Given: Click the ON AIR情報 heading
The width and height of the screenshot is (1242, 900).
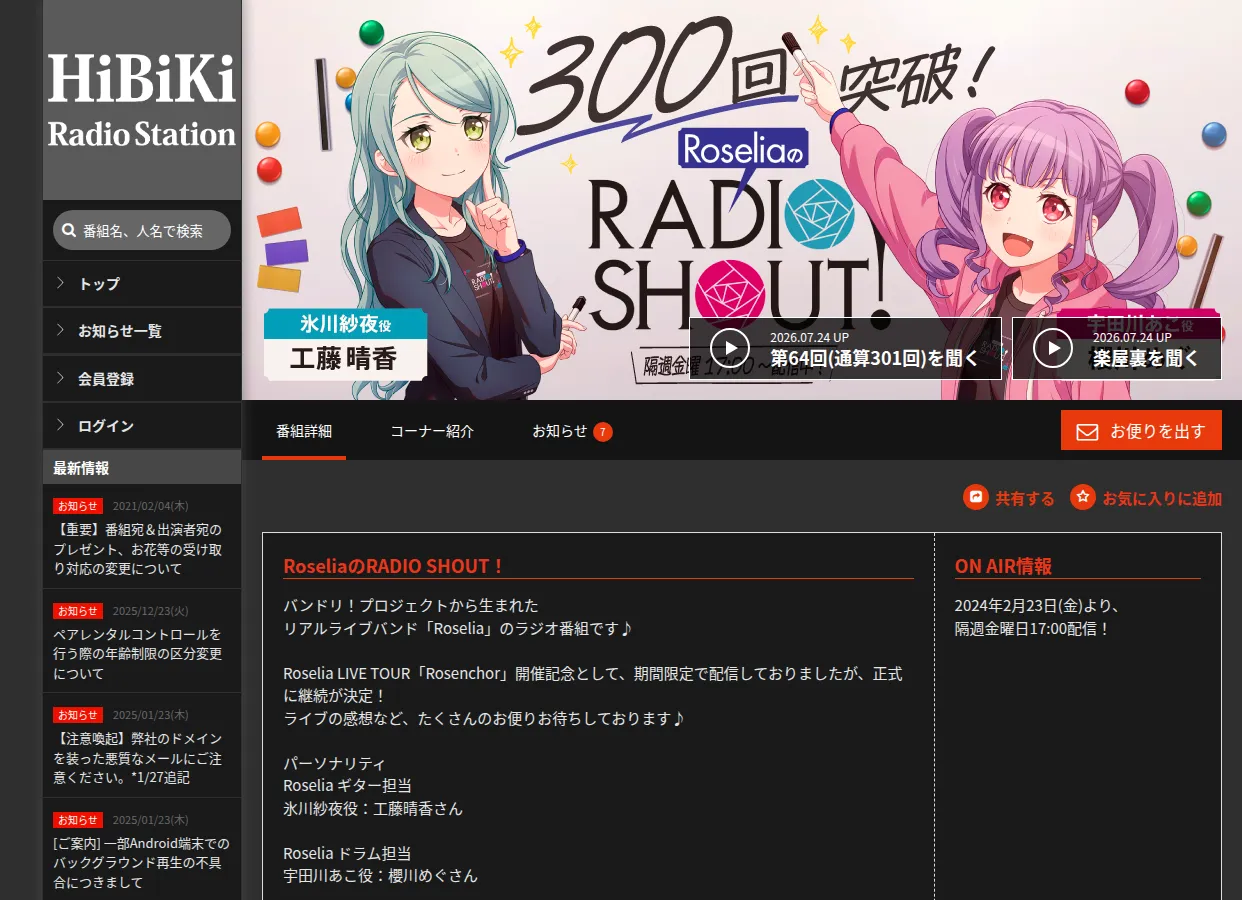Looking at the screenshot, I should 1003,566.
